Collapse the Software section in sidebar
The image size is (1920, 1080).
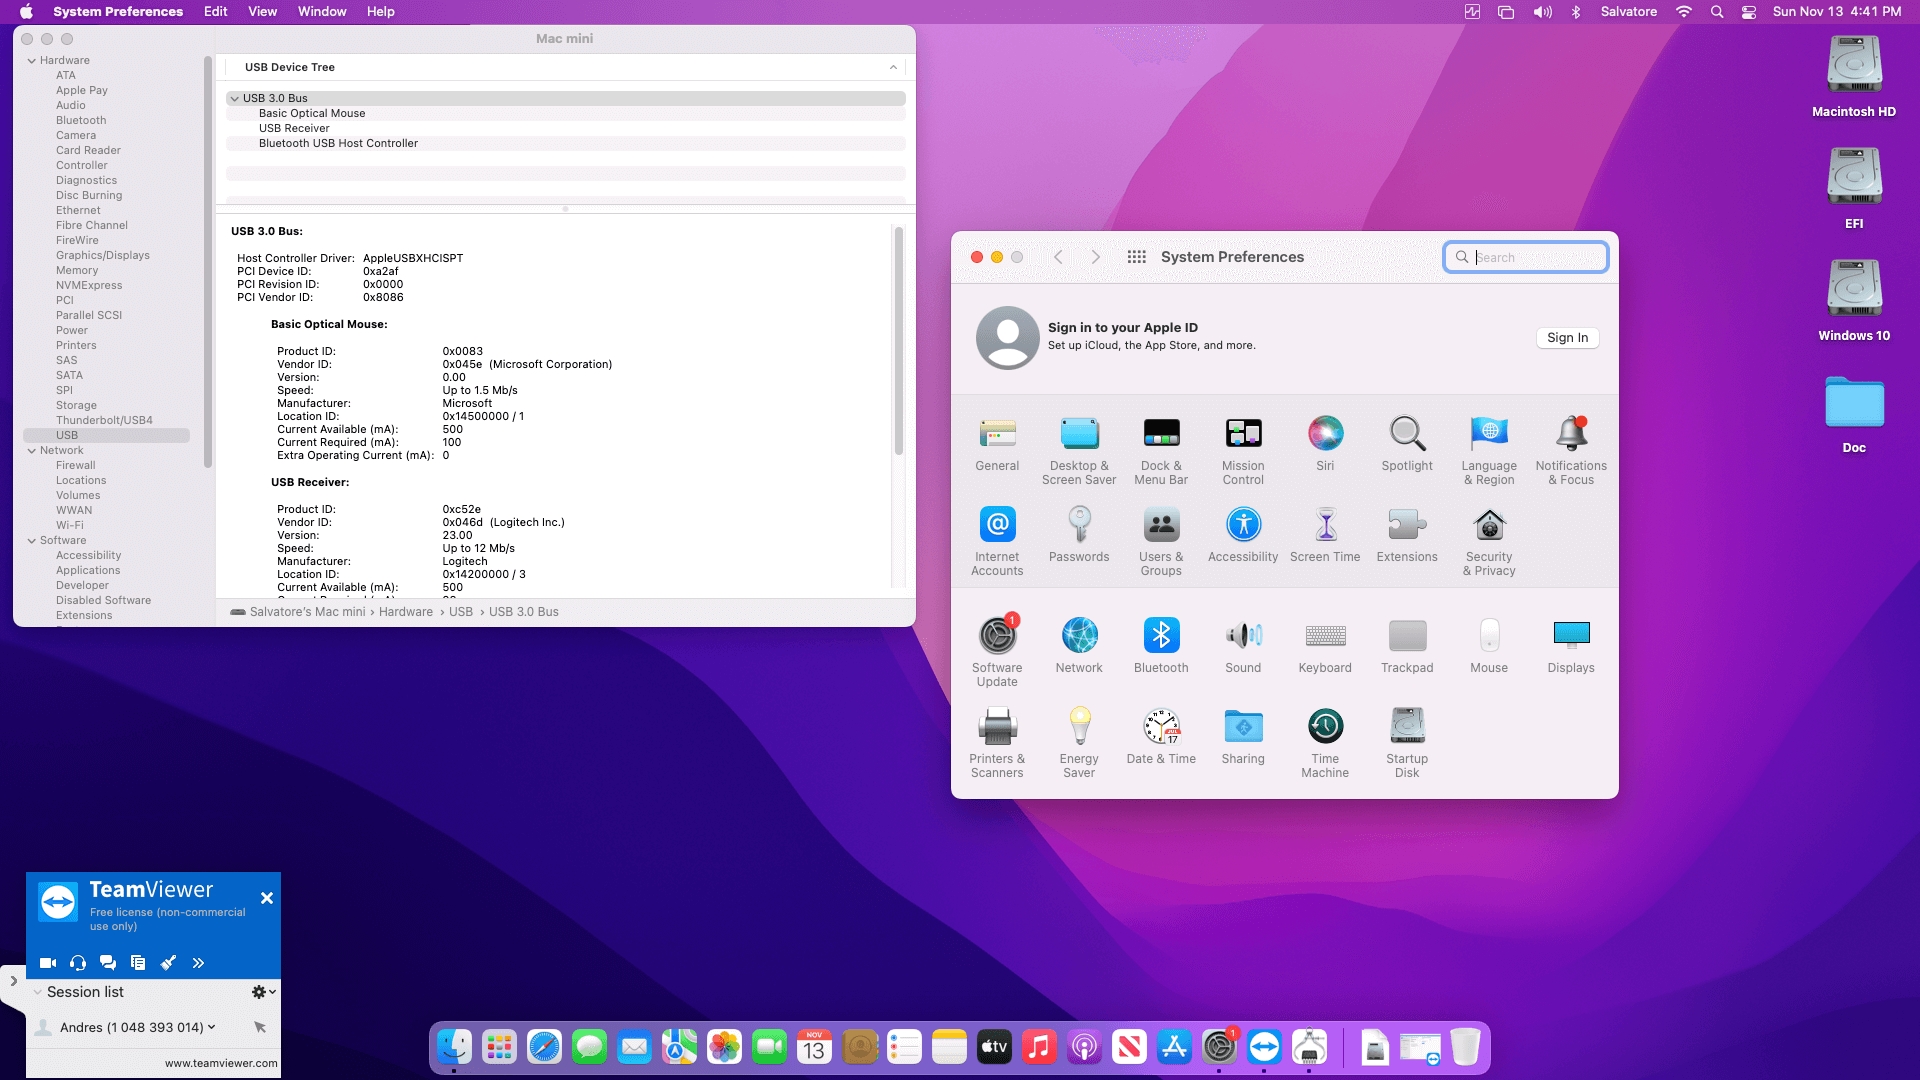pyautogui.click(x=32, y=541)
